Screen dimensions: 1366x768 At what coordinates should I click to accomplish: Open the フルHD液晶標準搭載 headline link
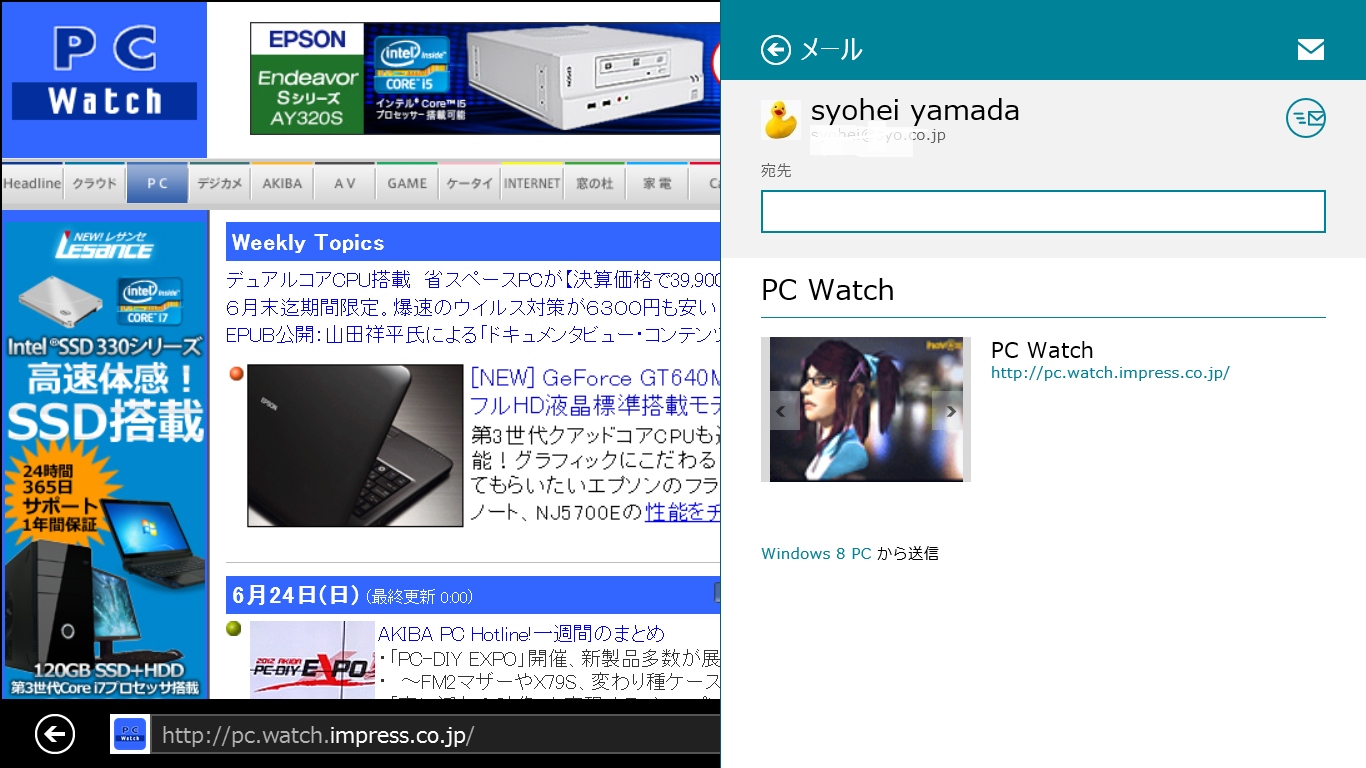click(595, 406)
